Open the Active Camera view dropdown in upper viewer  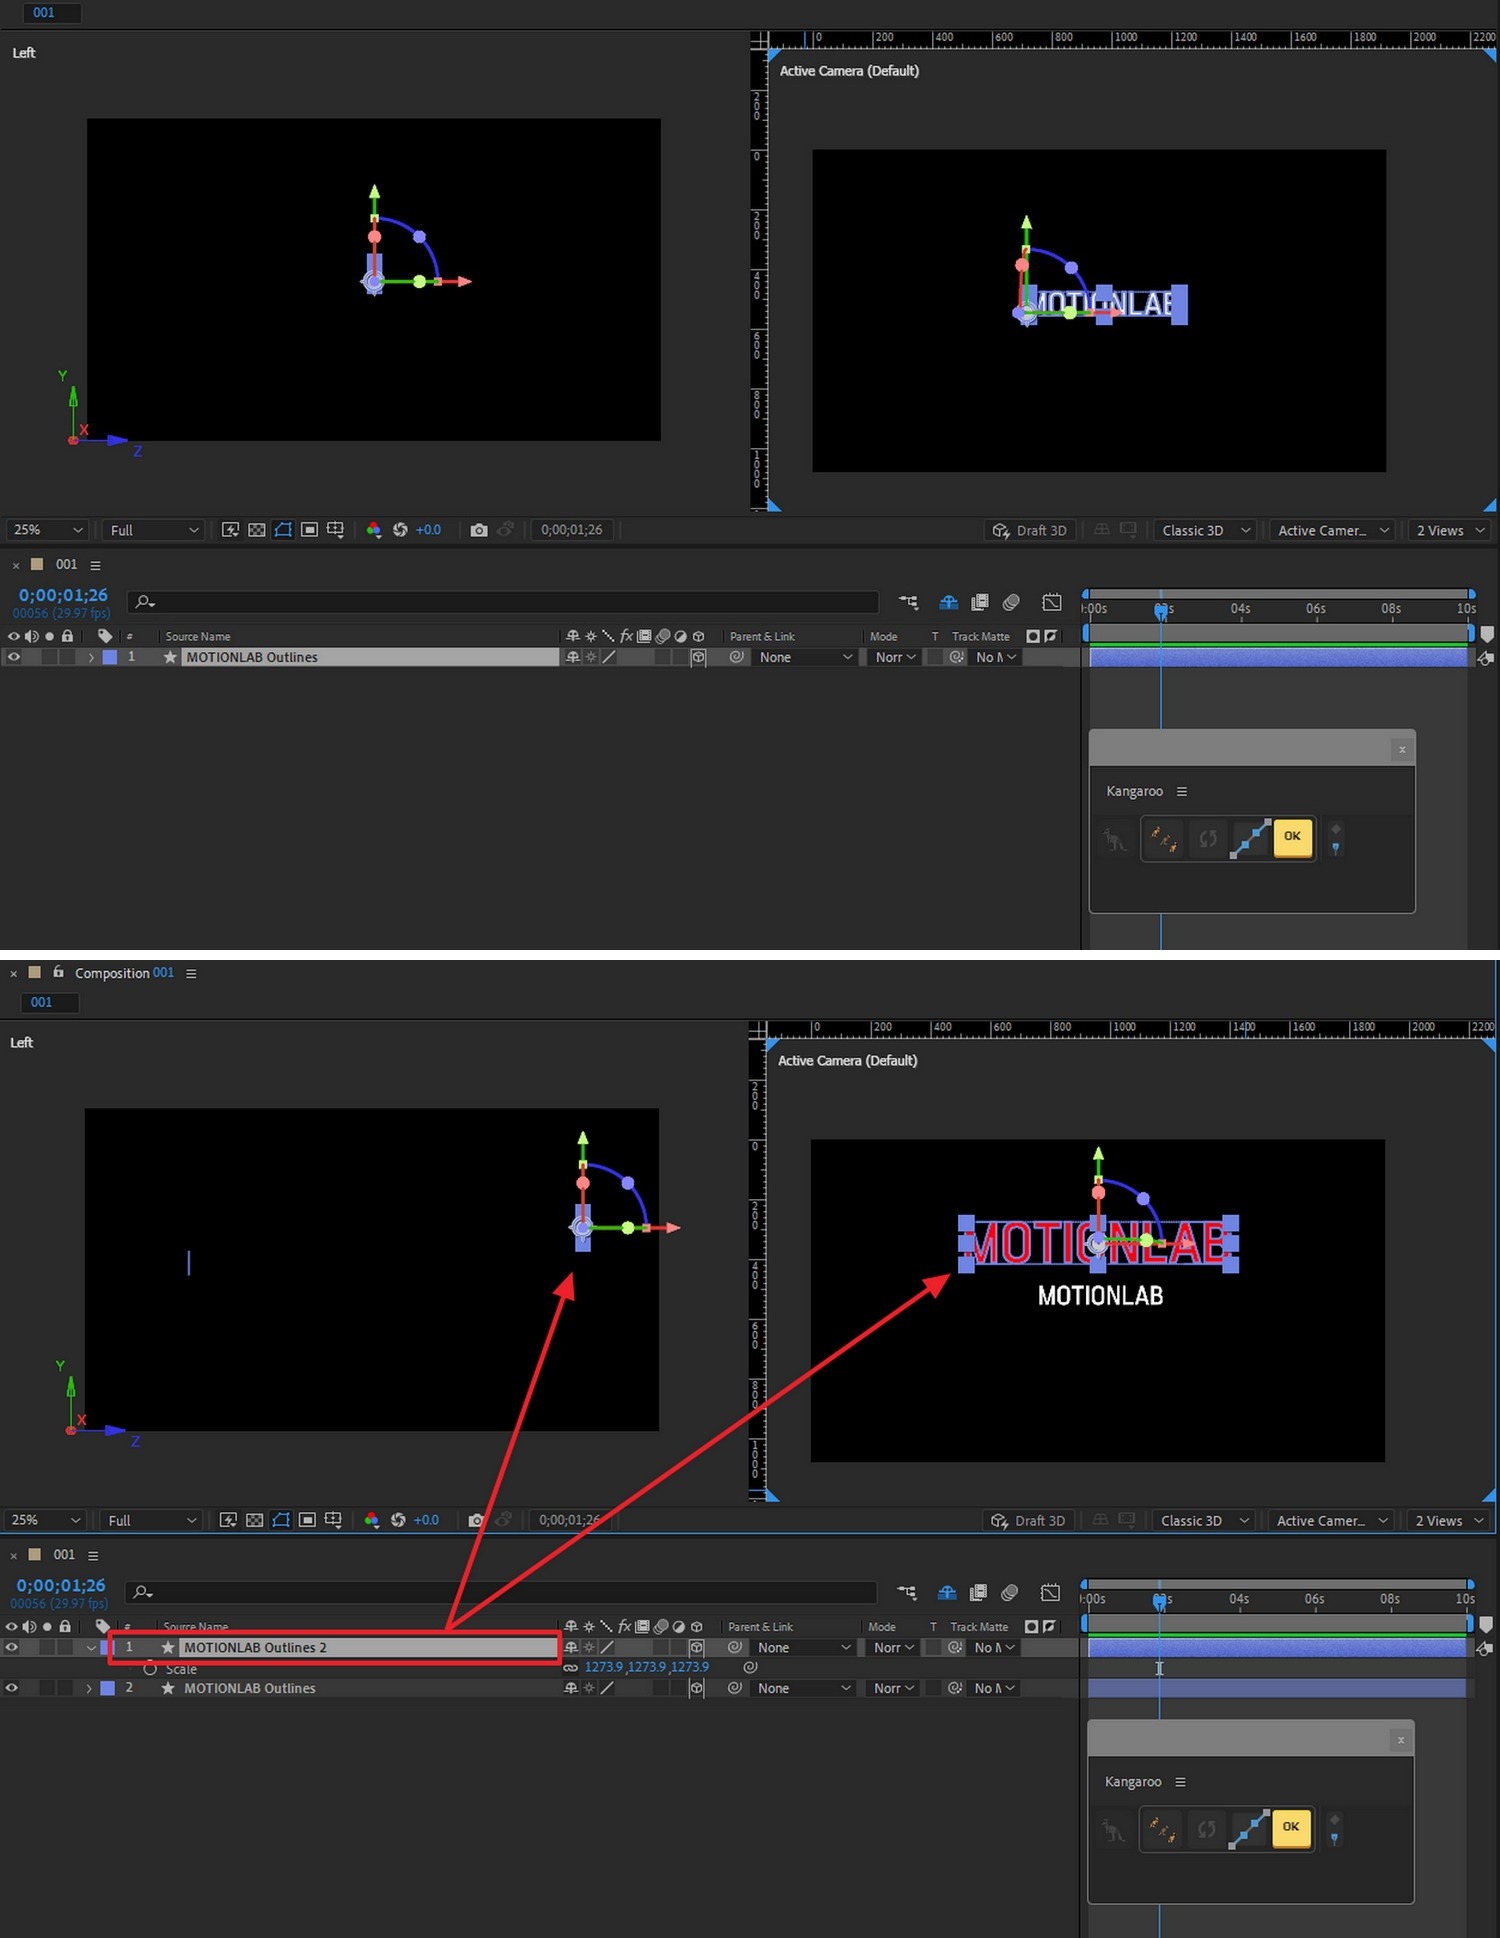click(x=1333, y=530)
